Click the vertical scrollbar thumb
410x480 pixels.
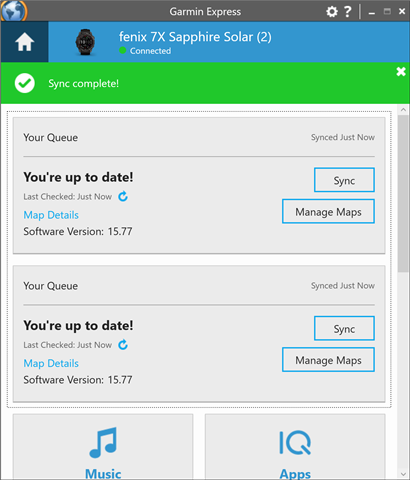403,194
